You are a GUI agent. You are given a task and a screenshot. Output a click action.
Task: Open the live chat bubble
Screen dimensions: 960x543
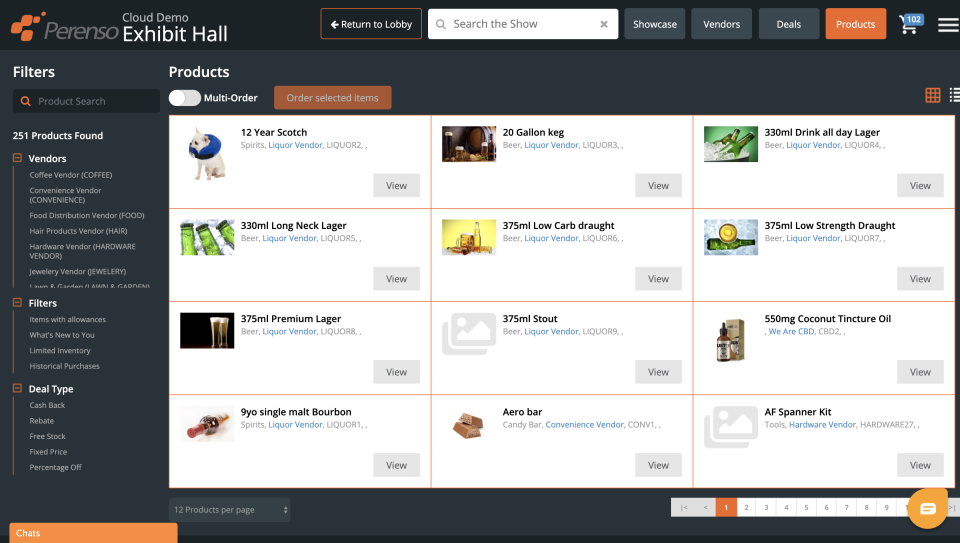click(x=928, y=508)
